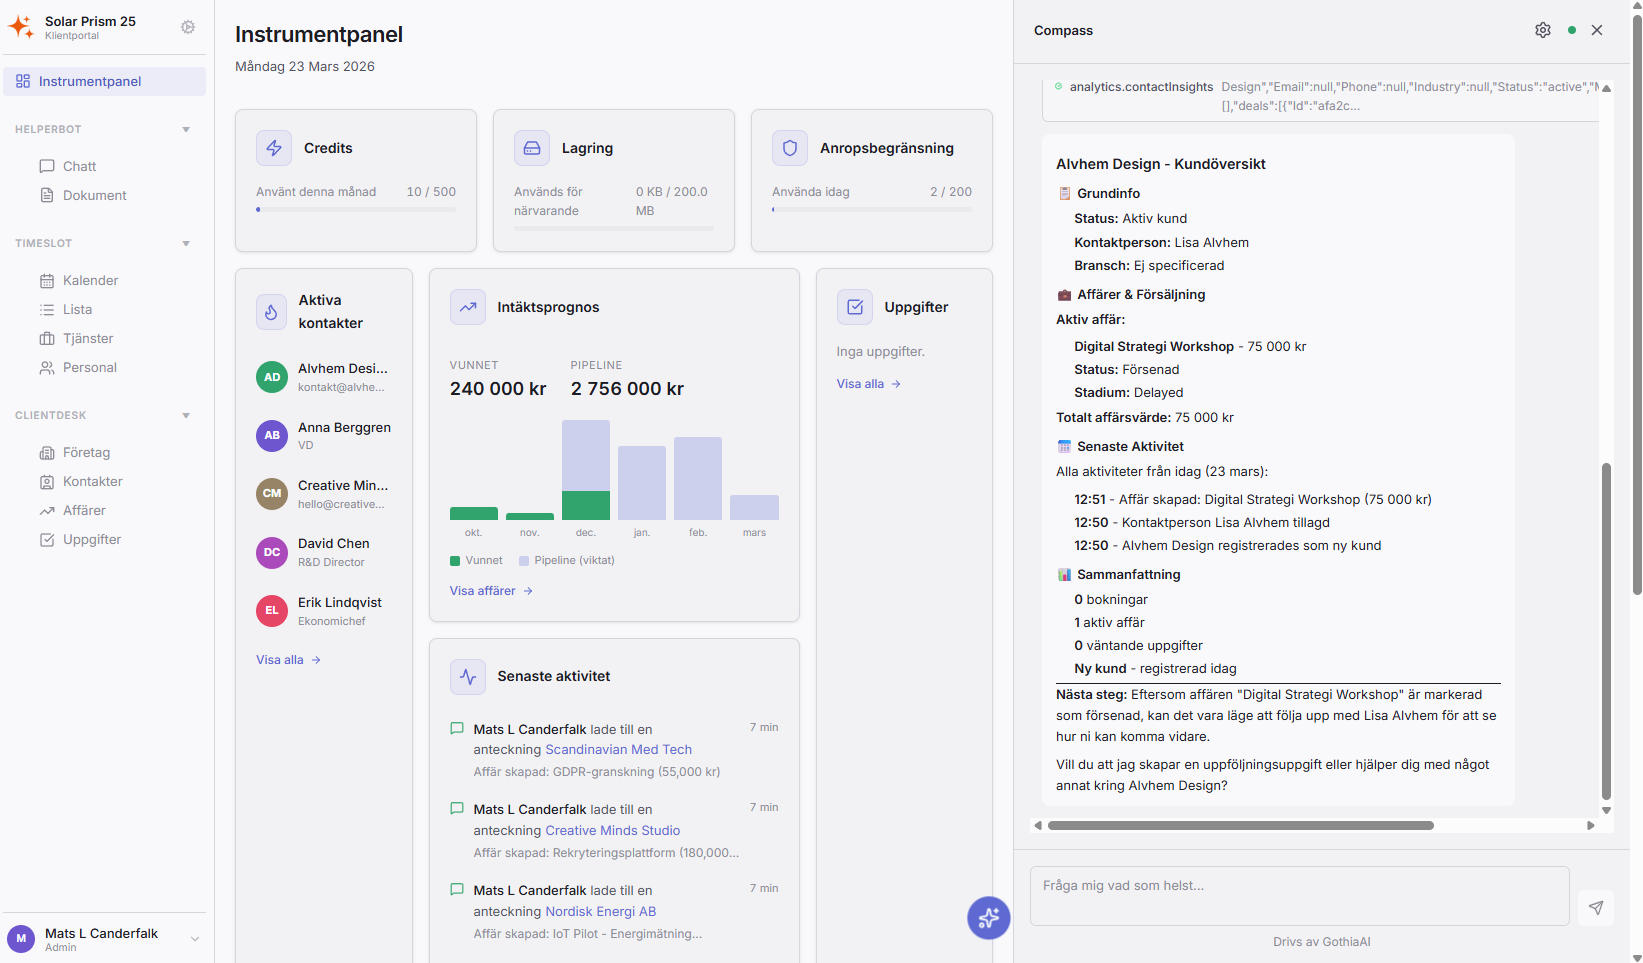Viewport: 1643px width, 963px height.
Task: Toggle the Vunnet legend under the revenue chart
Action: point(476,560)
